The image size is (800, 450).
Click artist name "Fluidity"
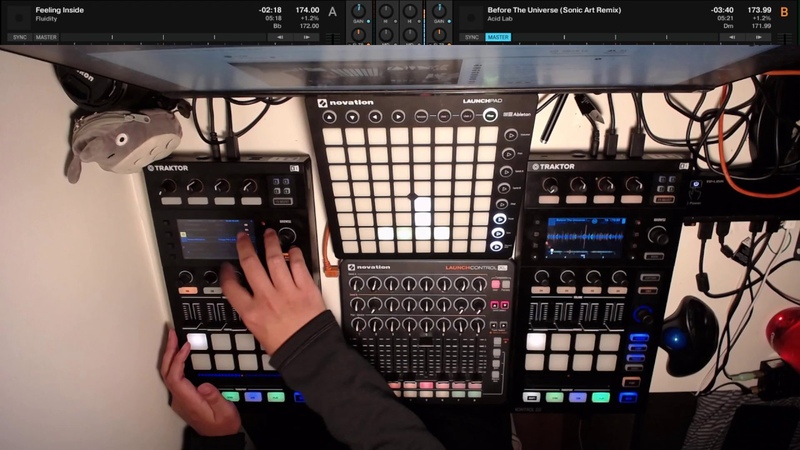click(46, 19)
